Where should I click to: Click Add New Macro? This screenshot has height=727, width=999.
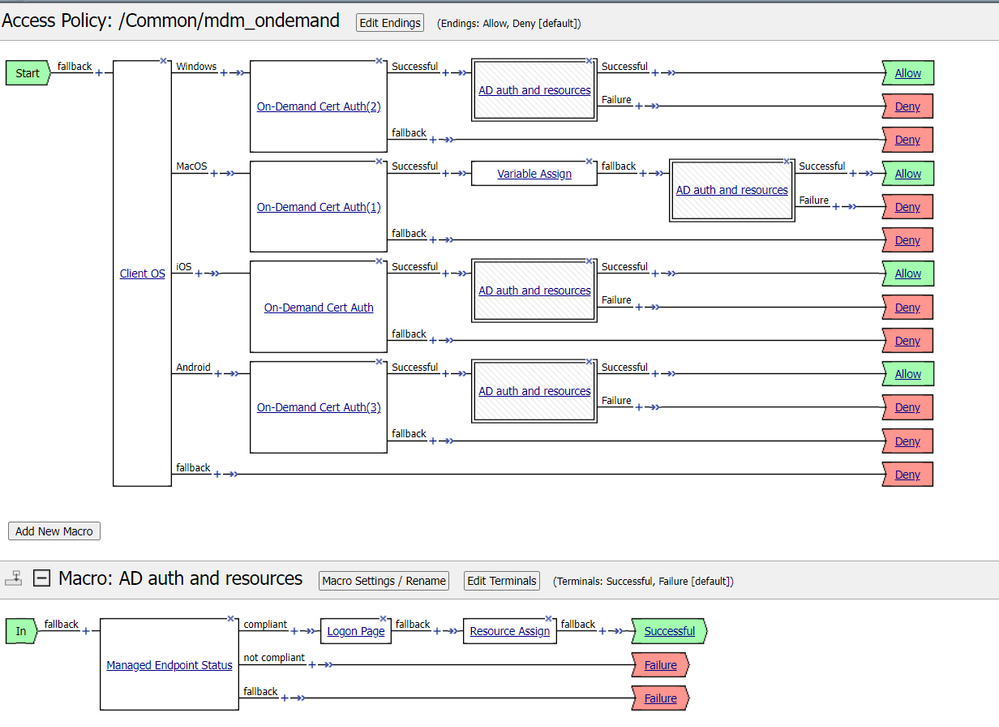pyautogui.click(x=54, y=531)
